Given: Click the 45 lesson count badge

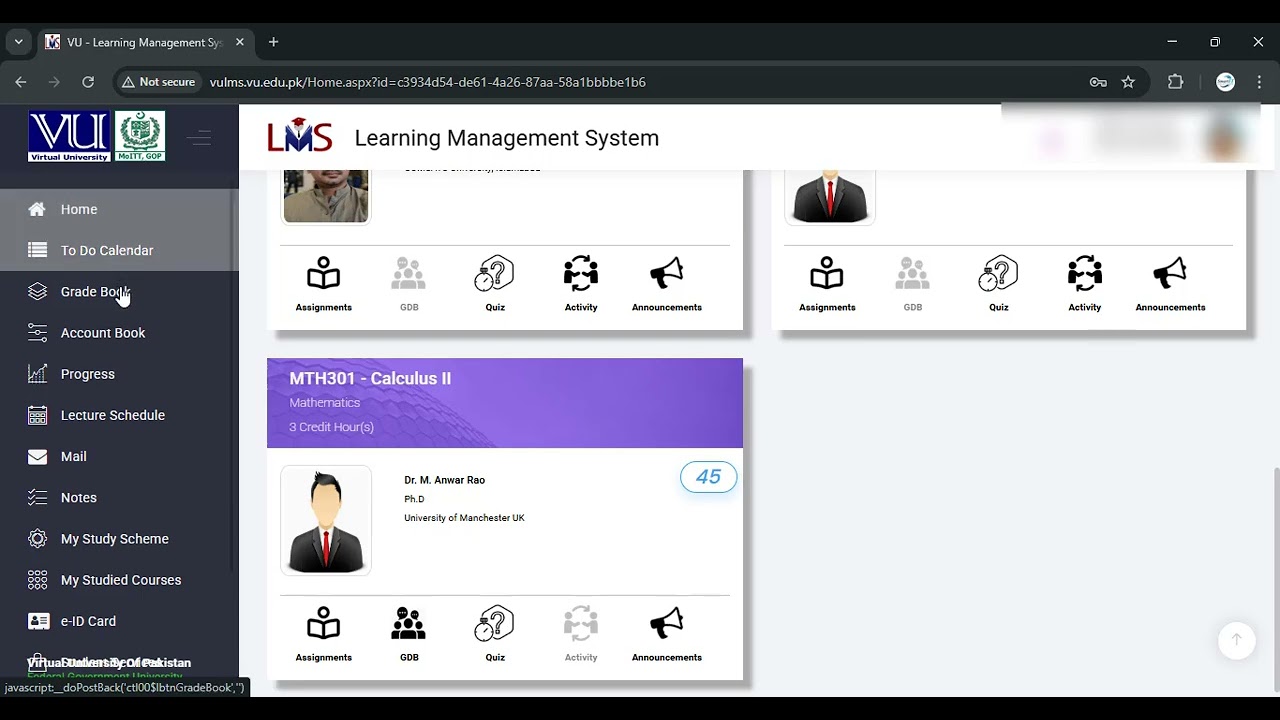Looking at the screenshot, I should click(x=708, y=478).
